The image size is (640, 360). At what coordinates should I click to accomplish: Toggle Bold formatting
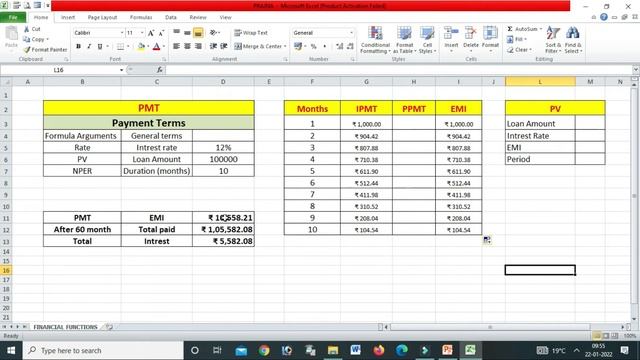click(x=78, y=47)
